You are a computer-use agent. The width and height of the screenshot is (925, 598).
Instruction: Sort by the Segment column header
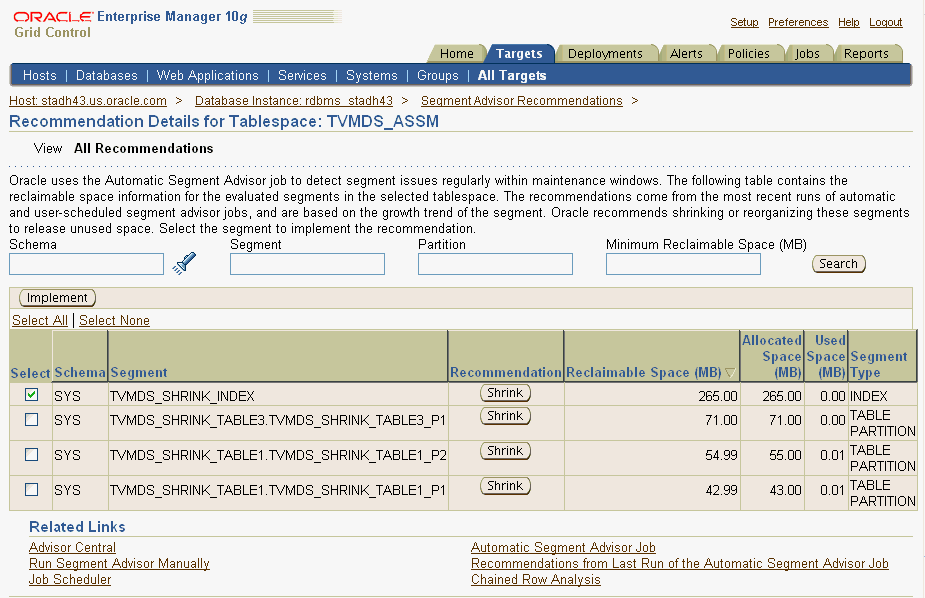tap(139, 373)
